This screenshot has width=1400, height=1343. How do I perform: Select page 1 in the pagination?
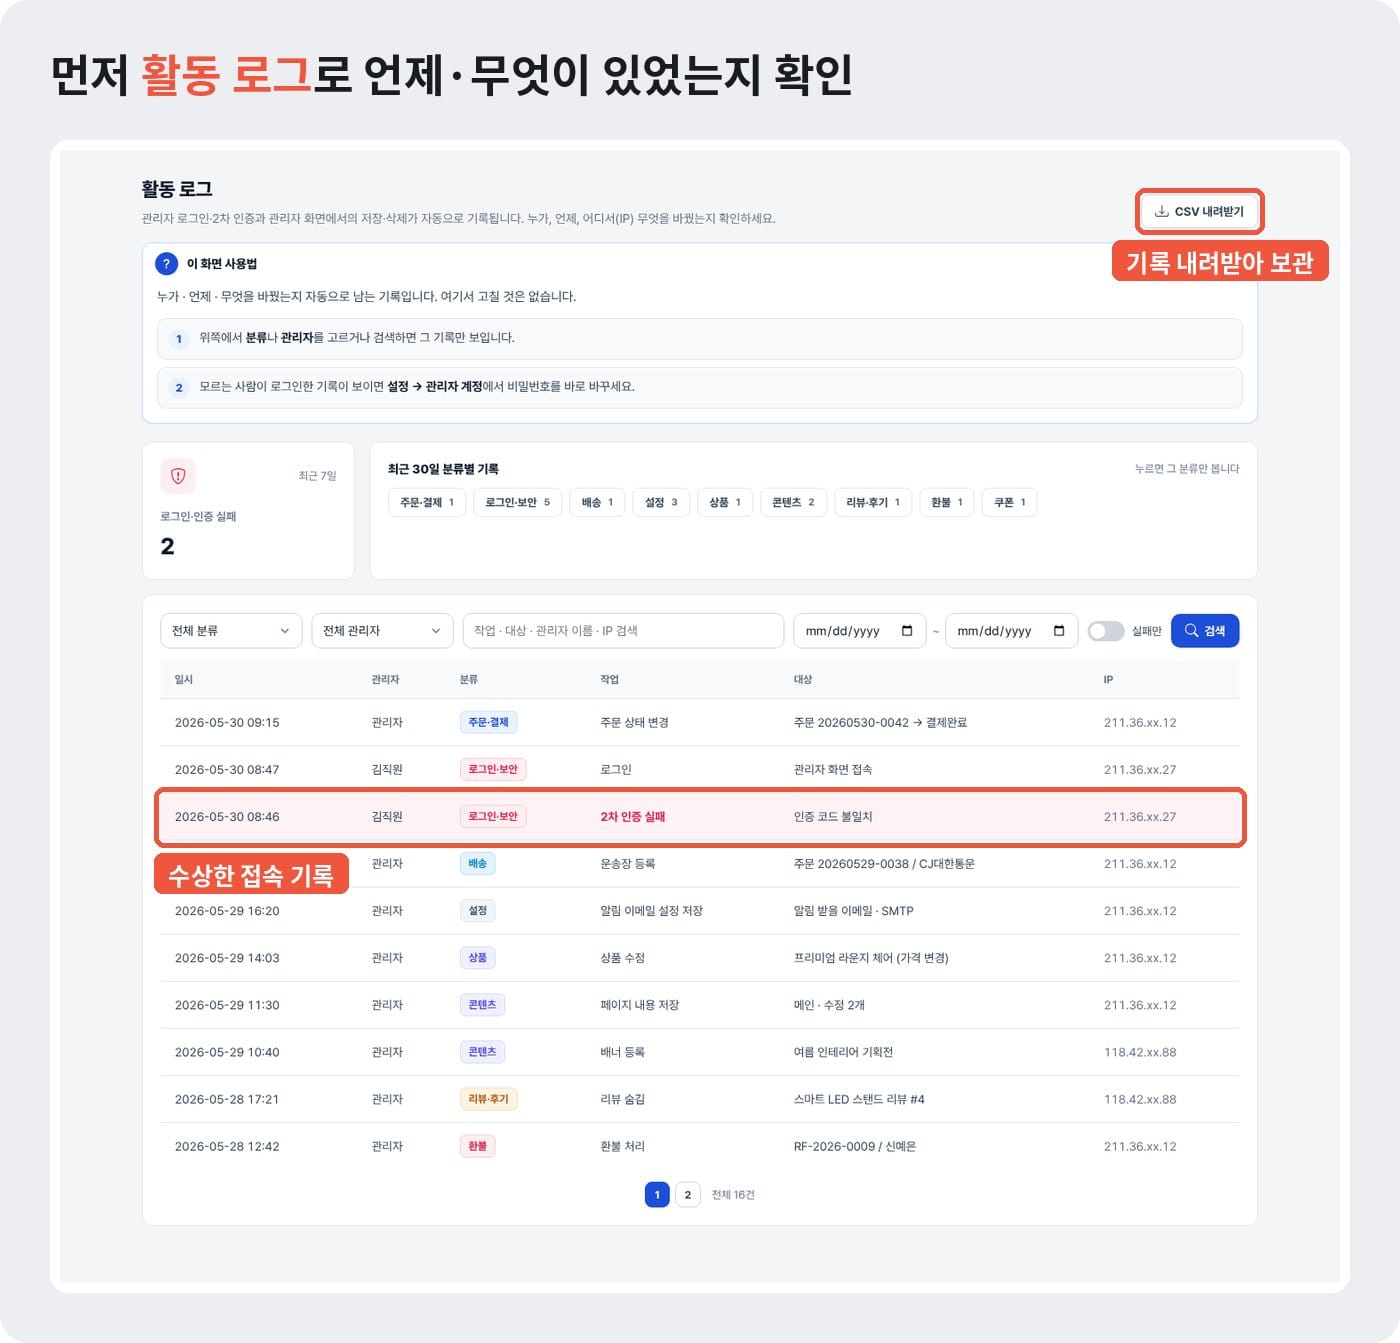click(657, 1195)
